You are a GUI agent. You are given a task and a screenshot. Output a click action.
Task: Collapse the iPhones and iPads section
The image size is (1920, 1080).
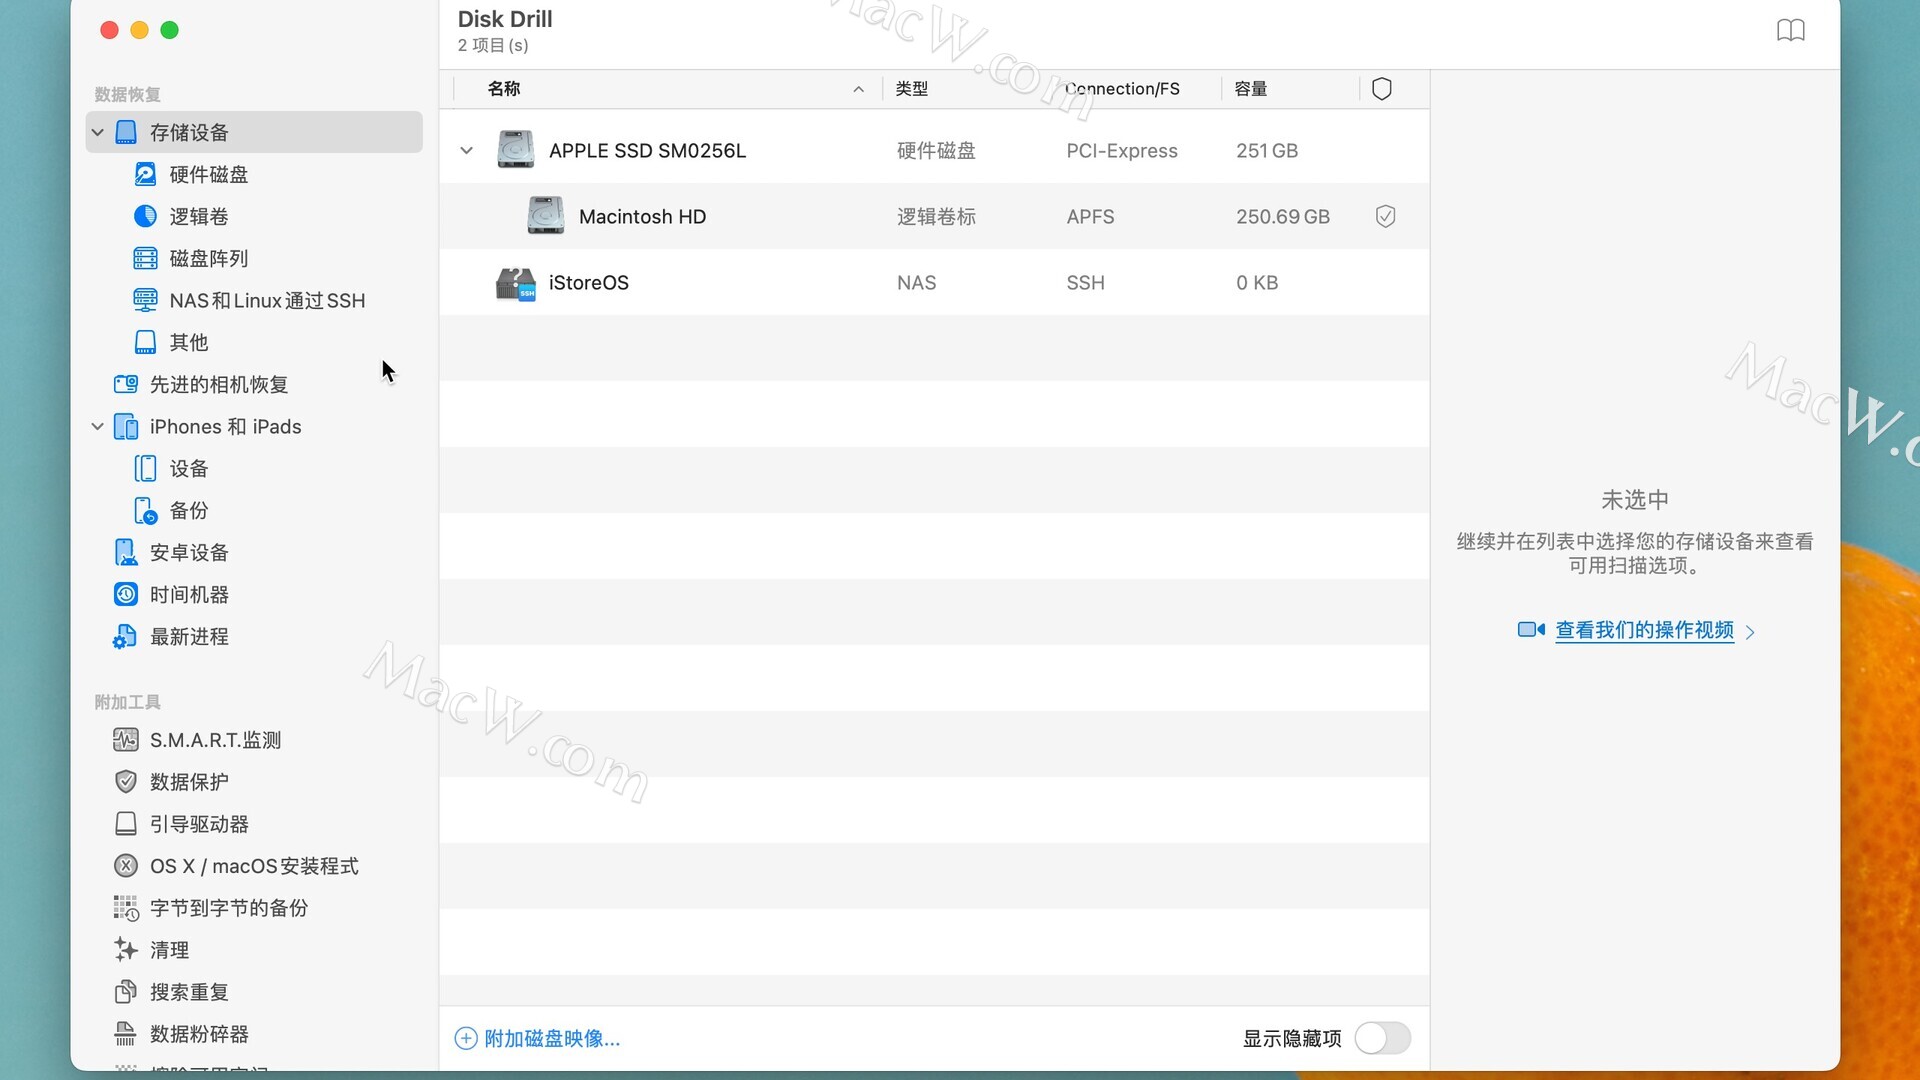click(x=98, y=426)
